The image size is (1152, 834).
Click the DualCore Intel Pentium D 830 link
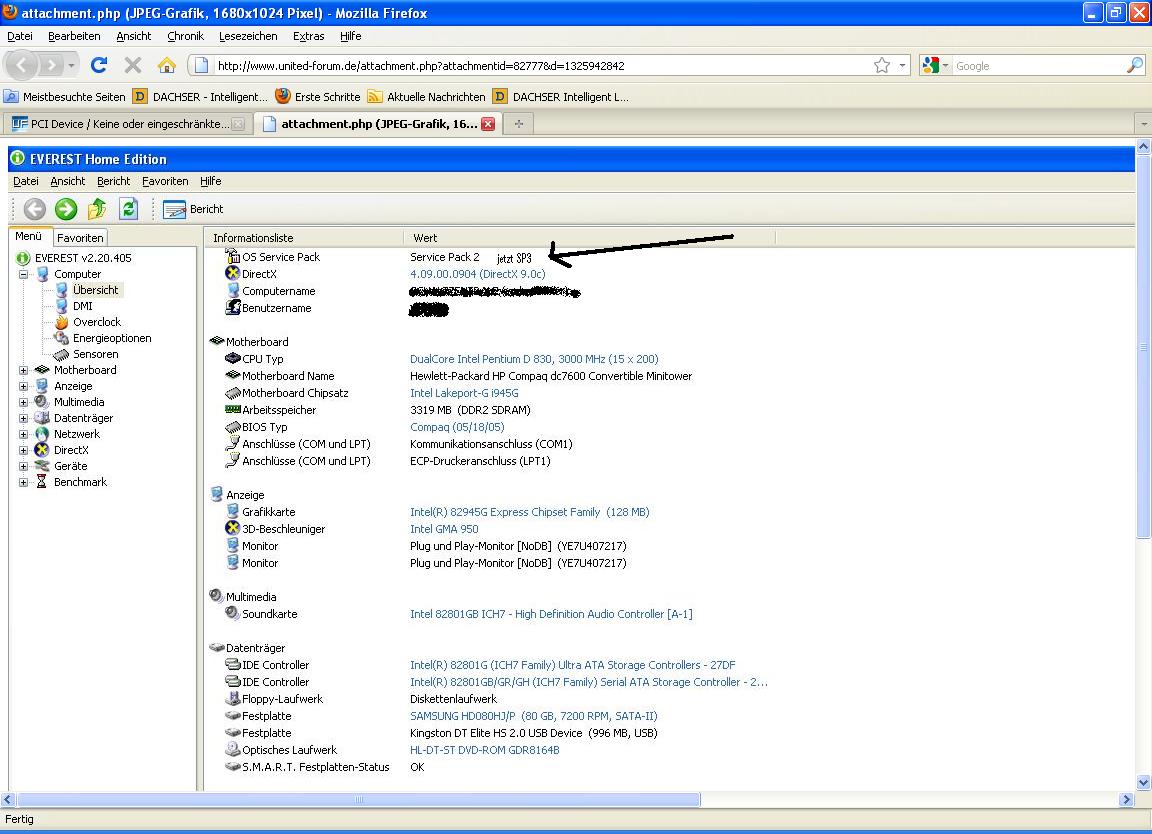coord(534,359)
